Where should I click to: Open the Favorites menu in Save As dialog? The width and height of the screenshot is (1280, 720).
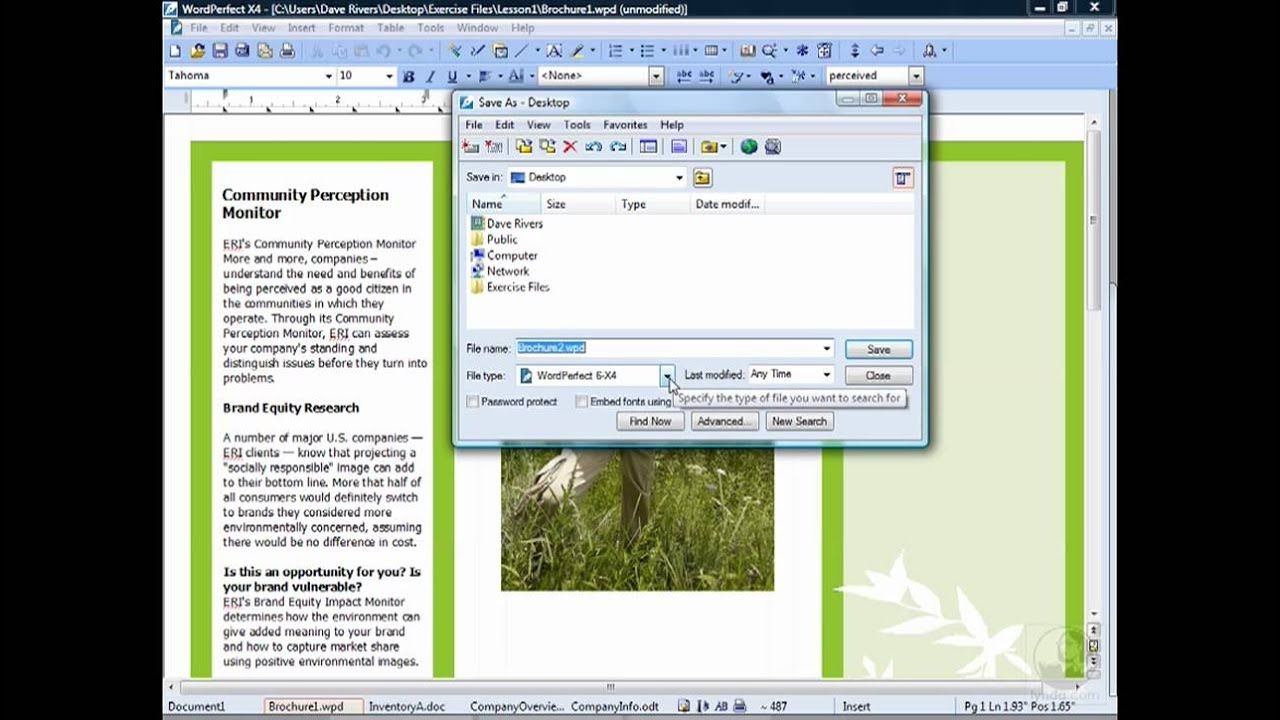(x=625, y=125)
